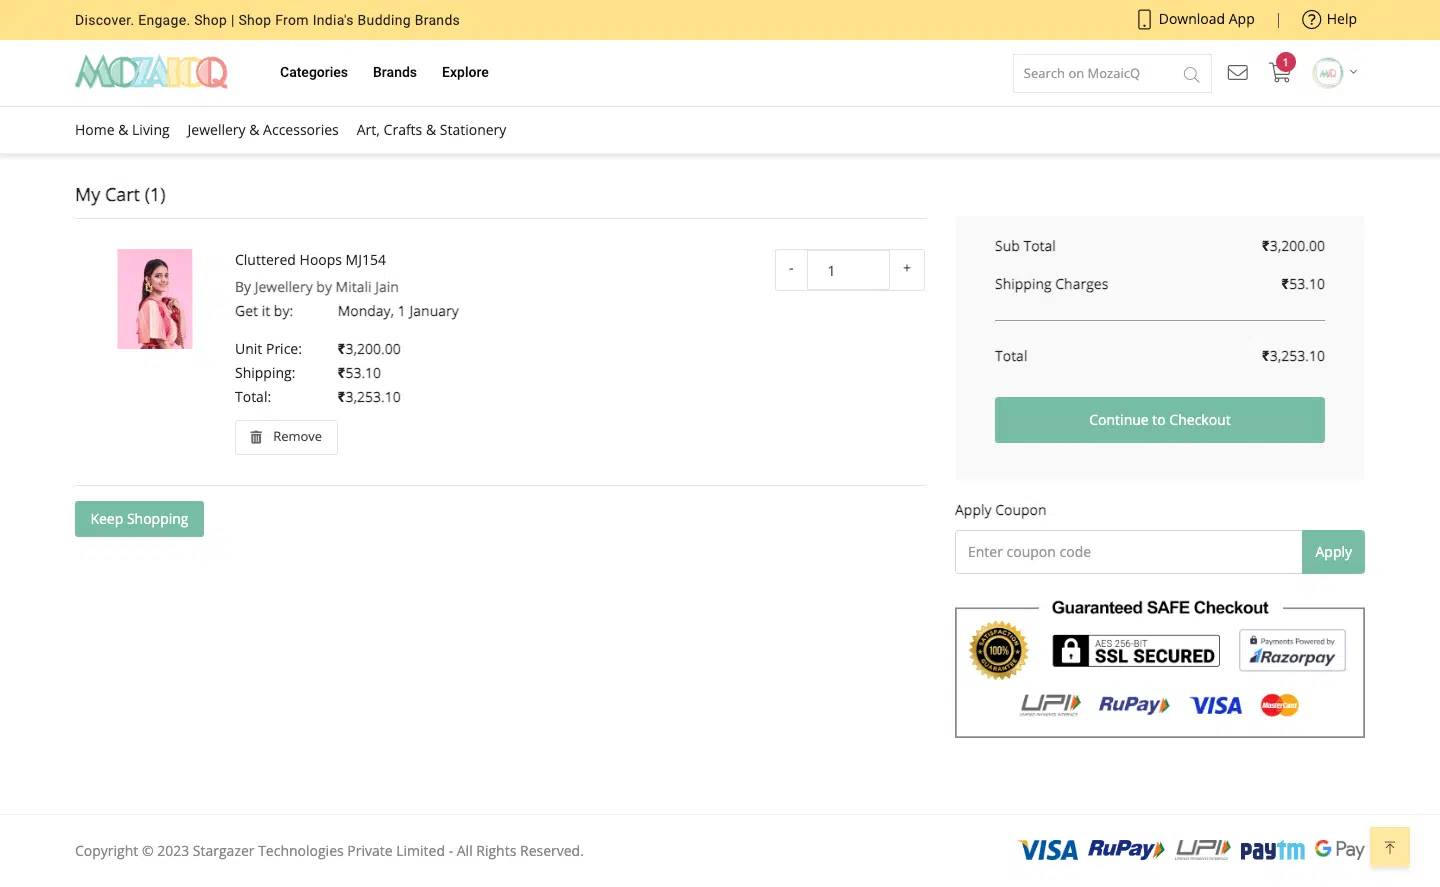Click the MasterCard logo
Image resolution: width=1440 pixels, height=887 pixels.
coord(1280,705)
